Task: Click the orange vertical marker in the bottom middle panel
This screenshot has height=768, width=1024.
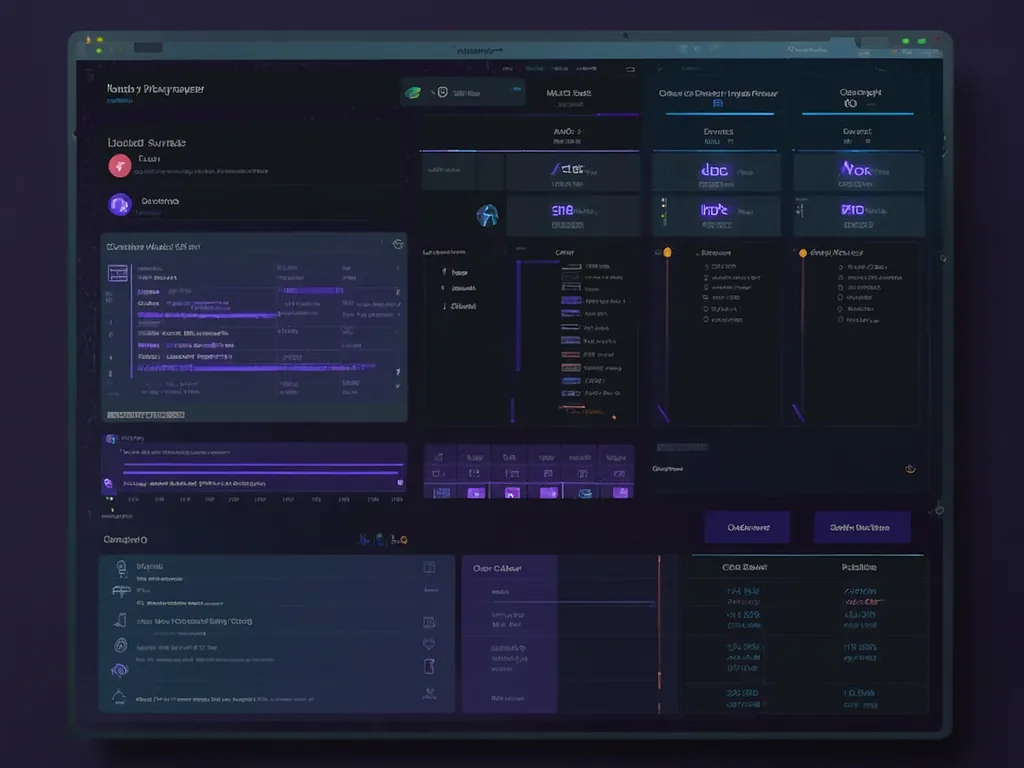Action: pyautogui.click(x=659, y=633)
